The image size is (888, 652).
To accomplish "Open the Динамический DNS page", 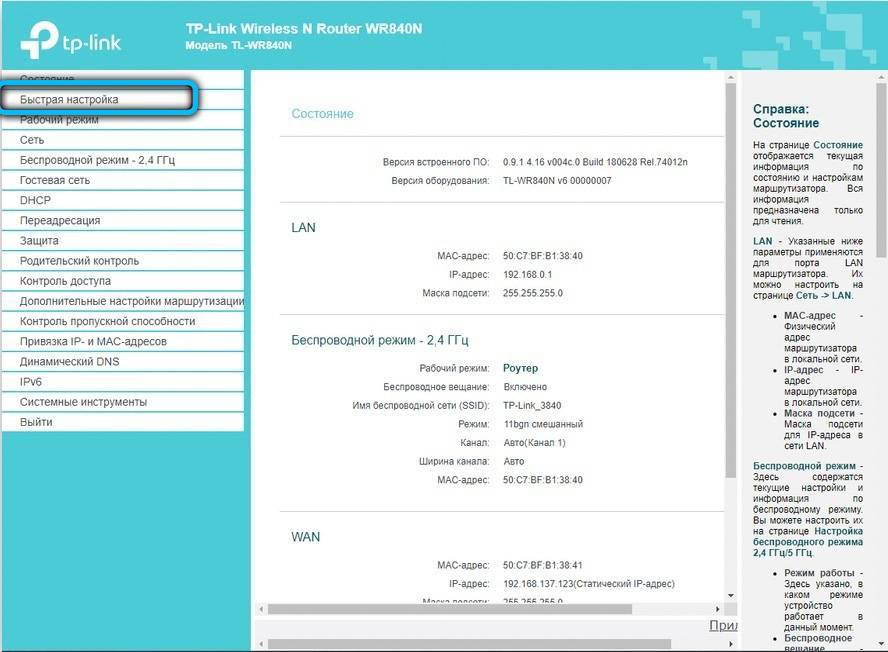I will coord(69,361).
